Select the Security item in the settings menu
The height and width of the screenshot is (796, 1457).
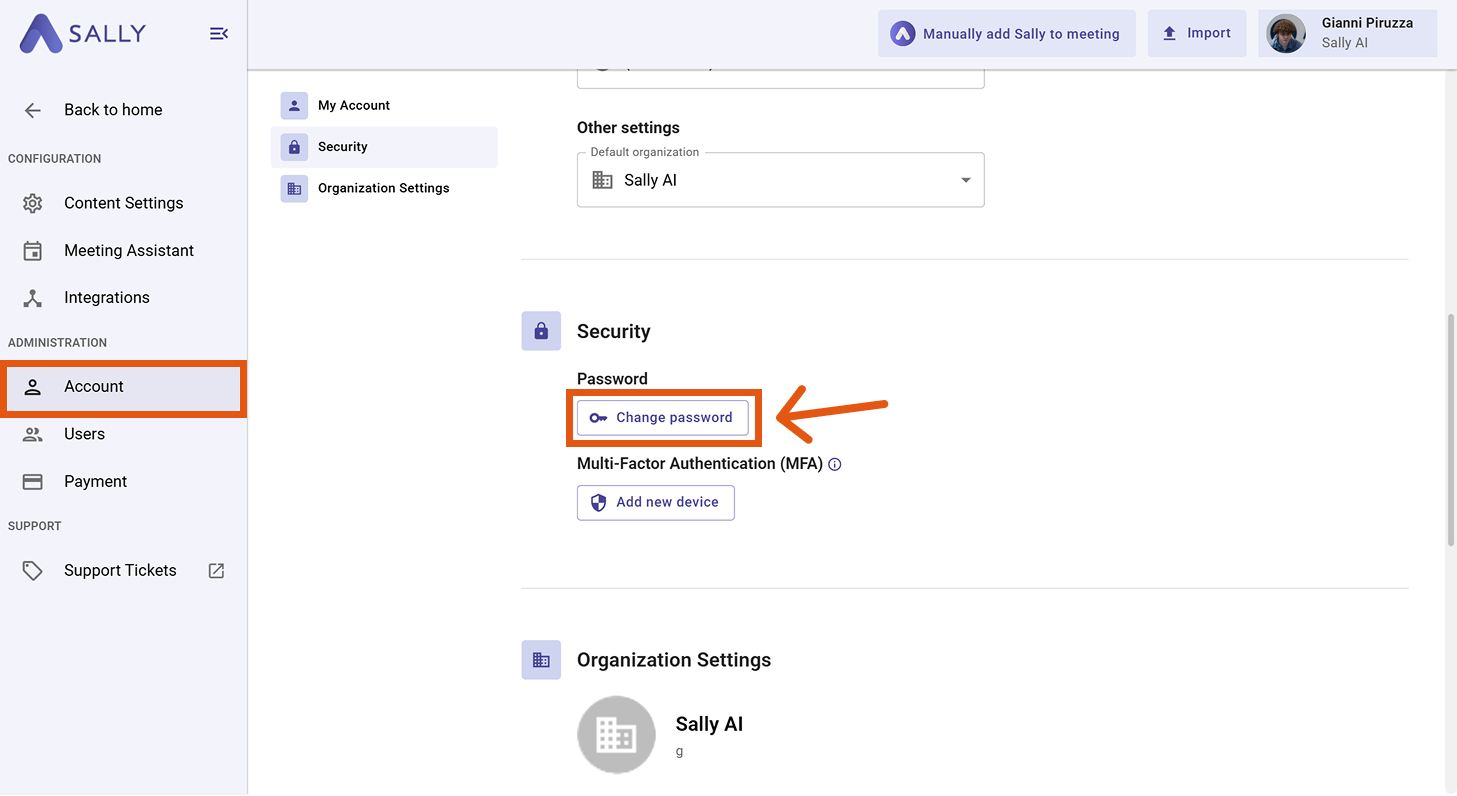tap(343, 146)
